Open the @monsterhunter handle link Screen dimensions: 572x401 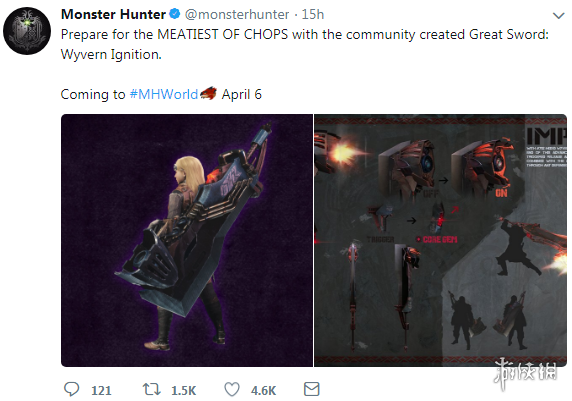237,15
